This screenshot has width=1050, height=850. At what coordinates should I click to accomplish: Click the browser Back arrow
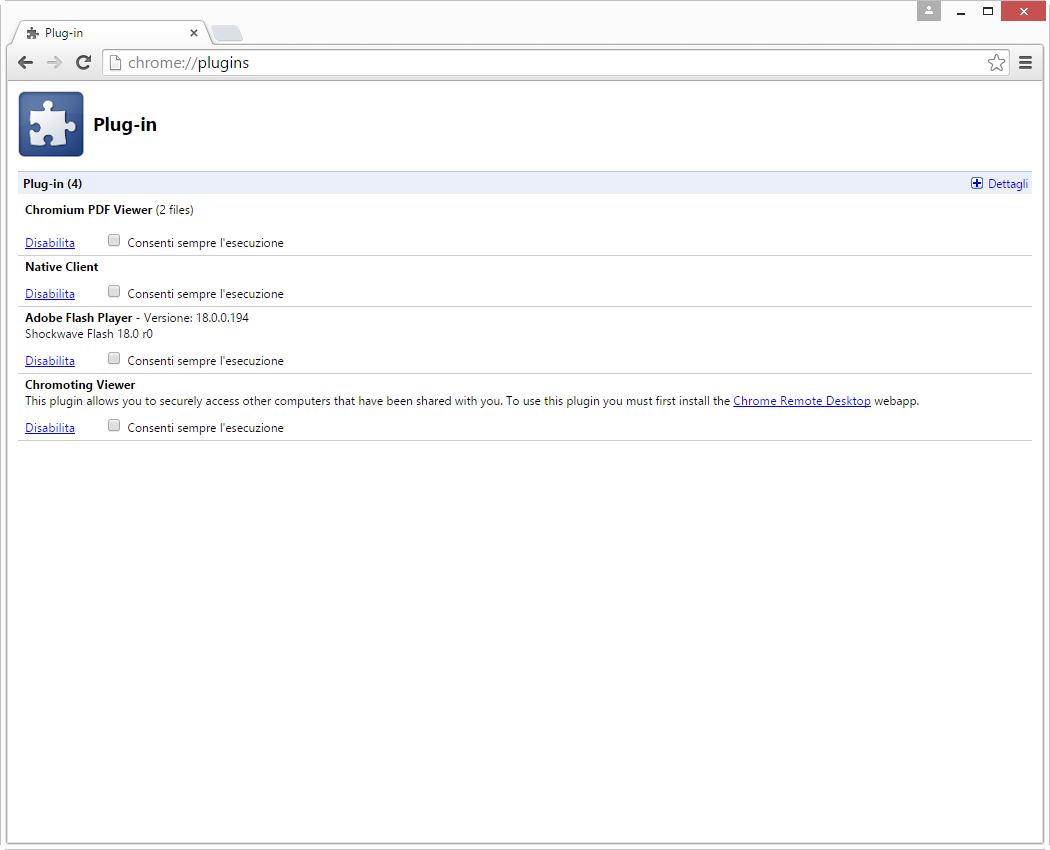[x=25, y=62]
